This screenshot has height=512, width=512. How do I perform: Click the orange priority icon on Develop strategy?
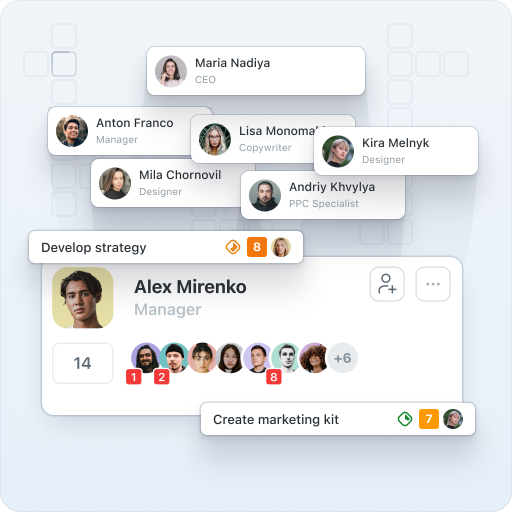233,247
